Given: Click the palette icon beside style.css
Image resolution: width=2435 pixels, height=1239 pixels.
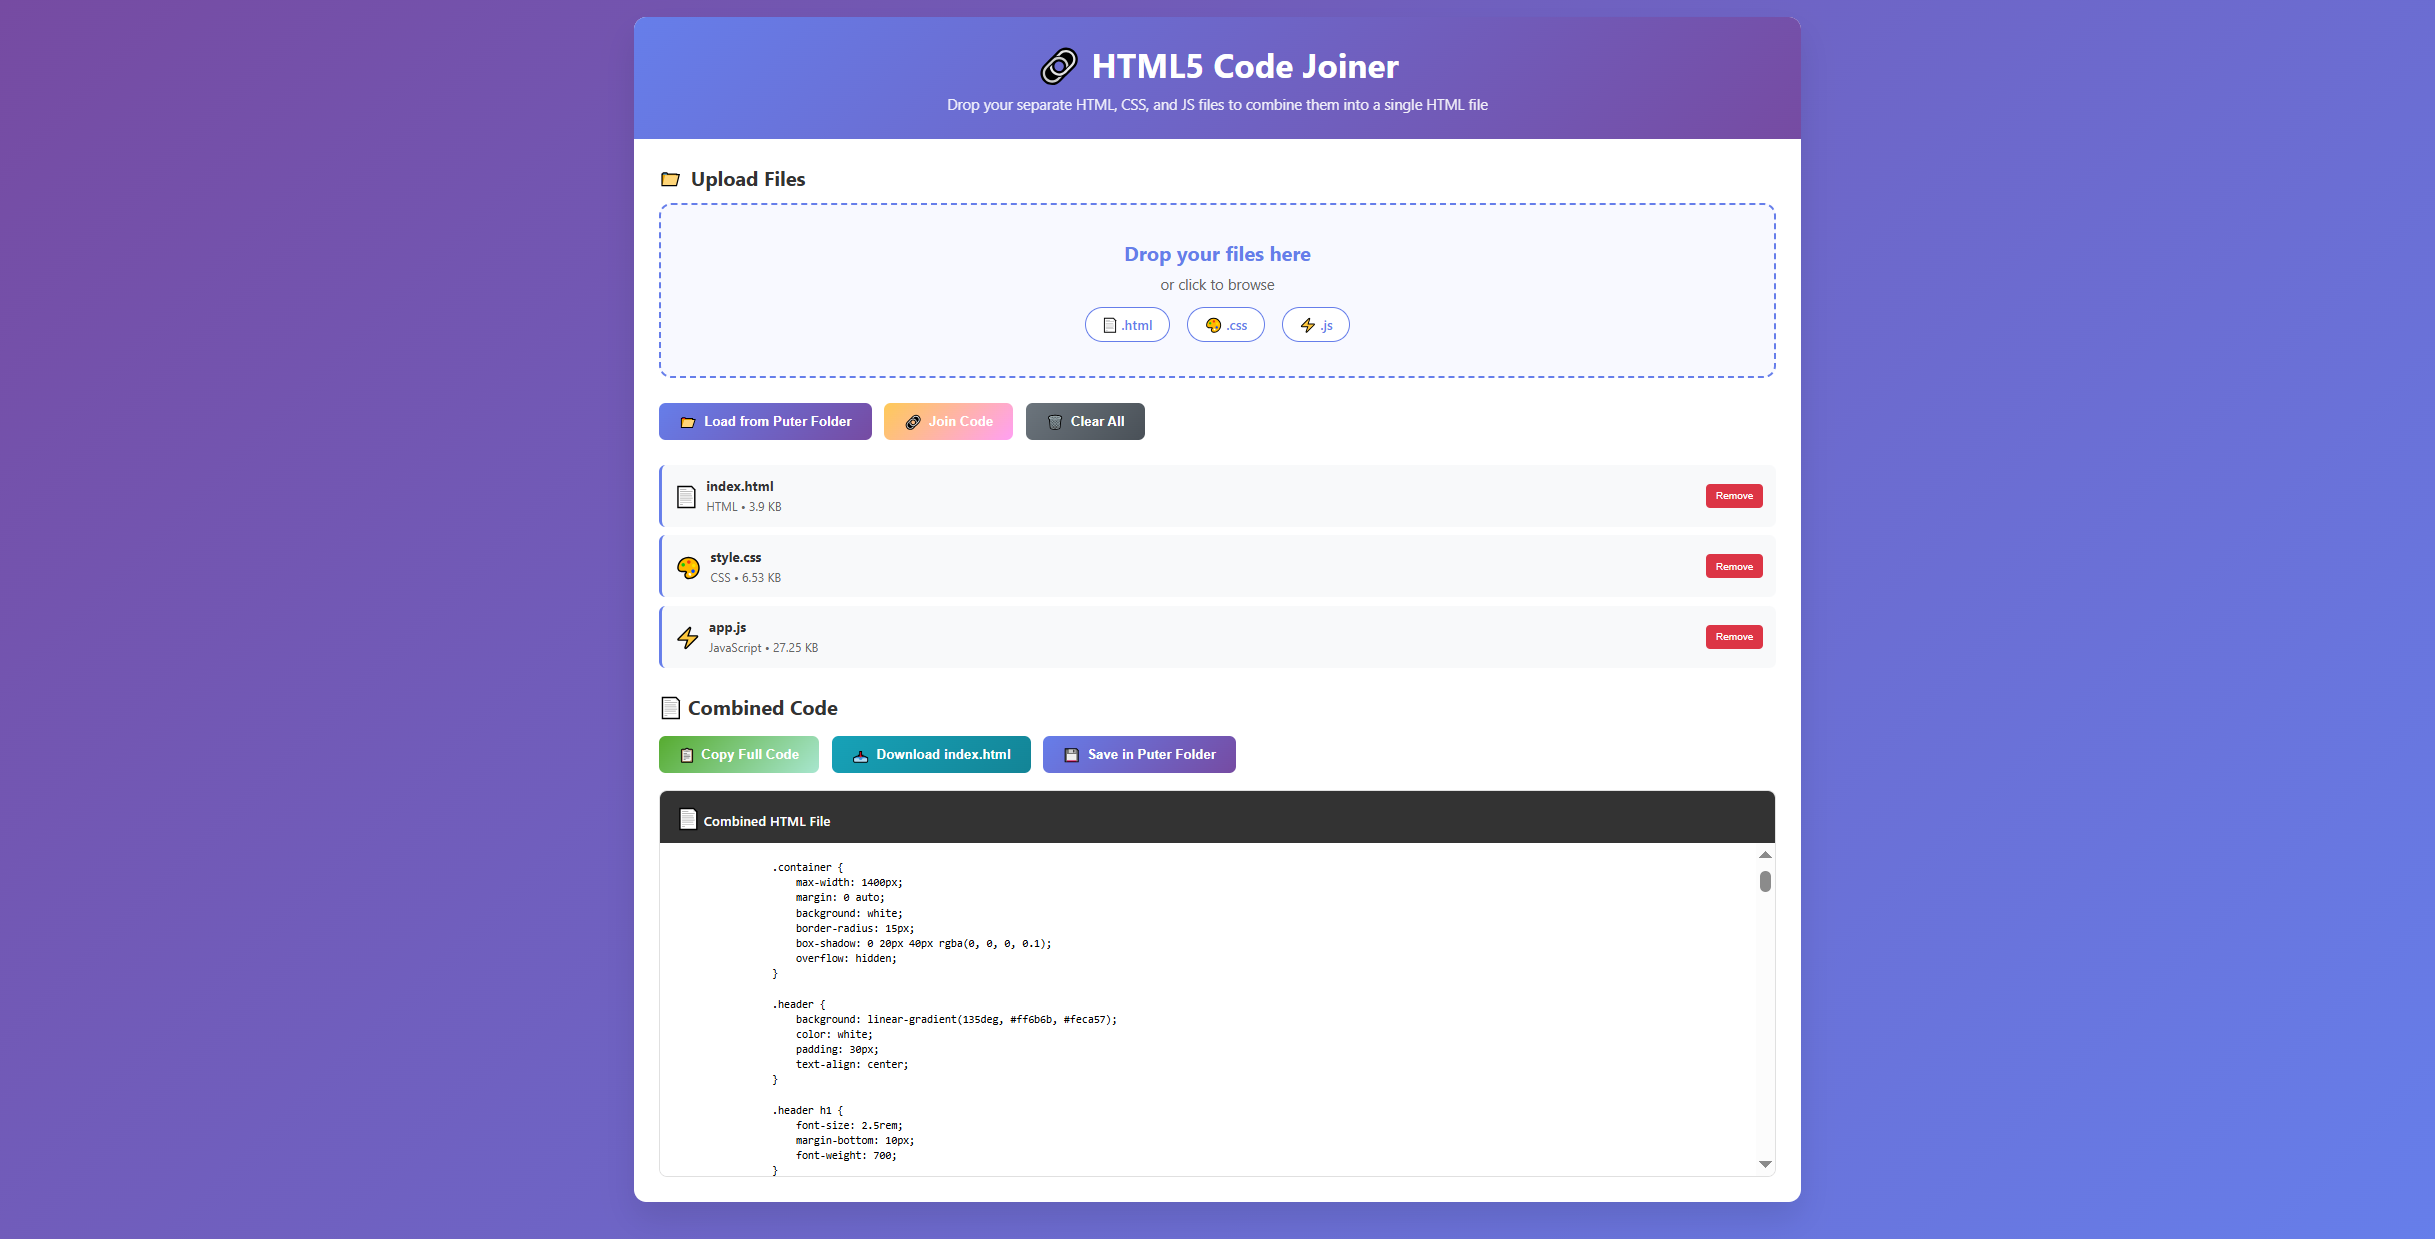Looking at the screenshot, I should tap(686, 566).
